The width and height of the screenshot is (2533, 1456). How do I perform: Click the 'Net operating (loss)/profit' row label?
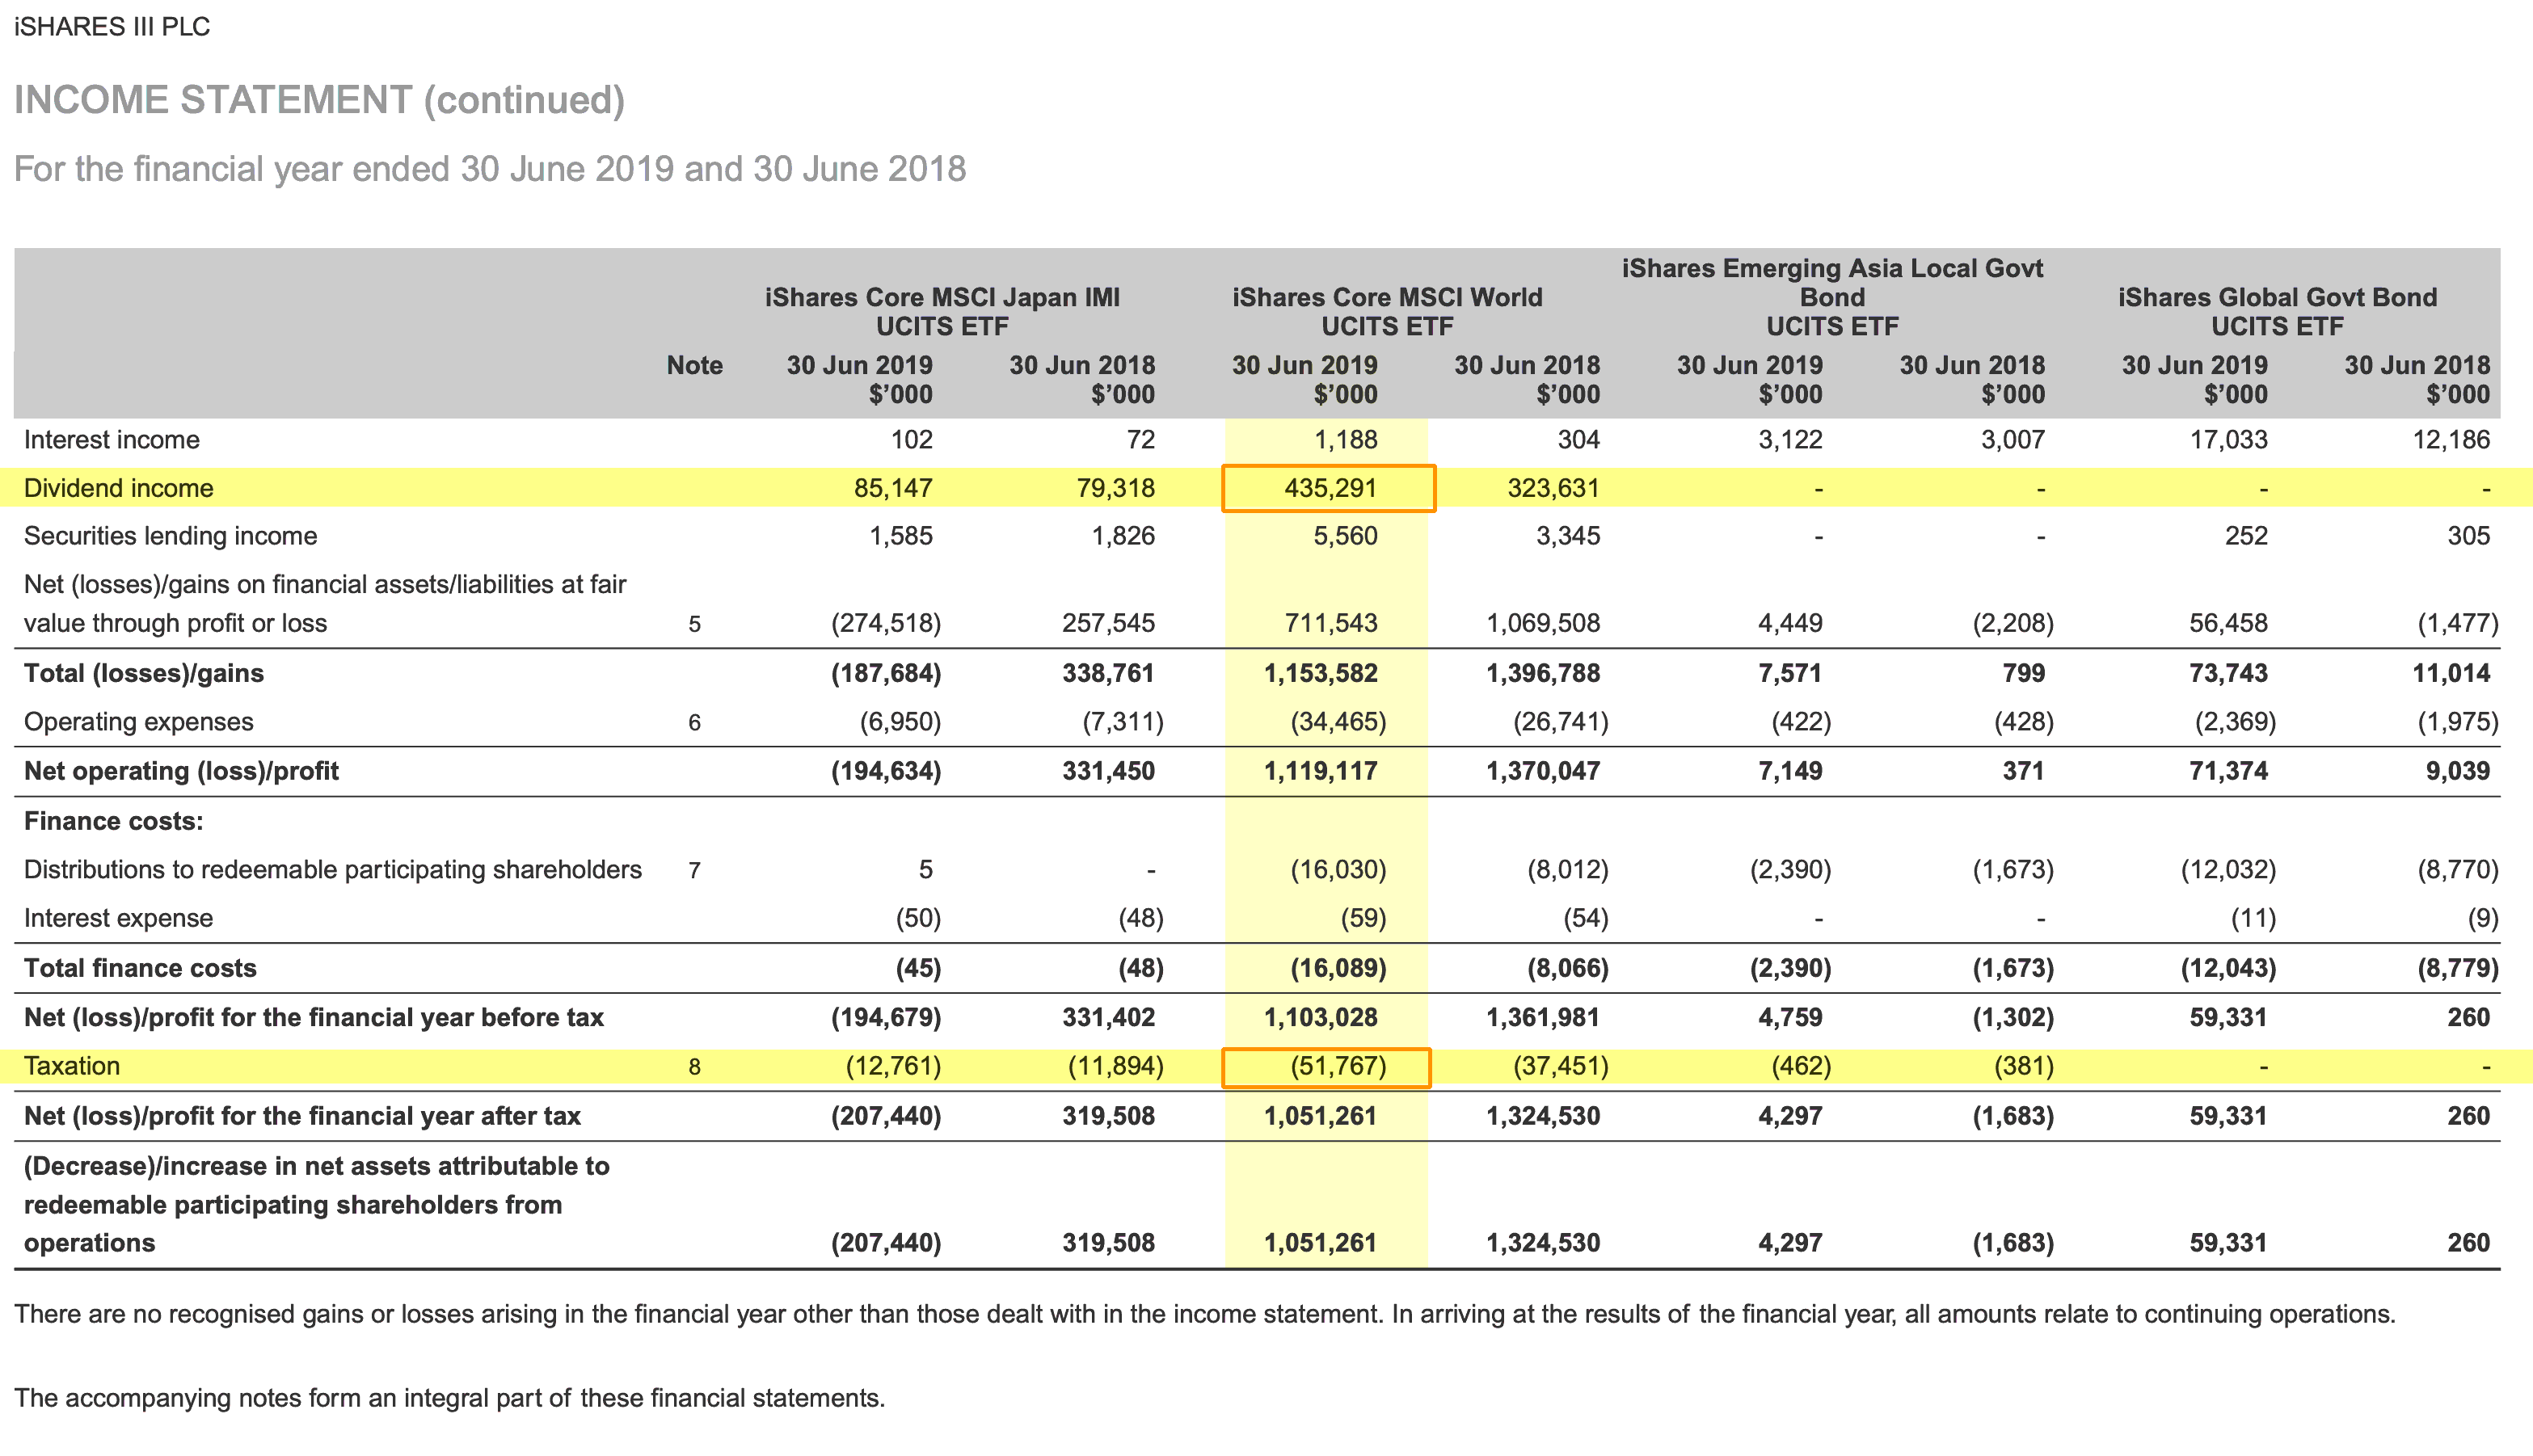pyautogui.click(x=181, y=771)
